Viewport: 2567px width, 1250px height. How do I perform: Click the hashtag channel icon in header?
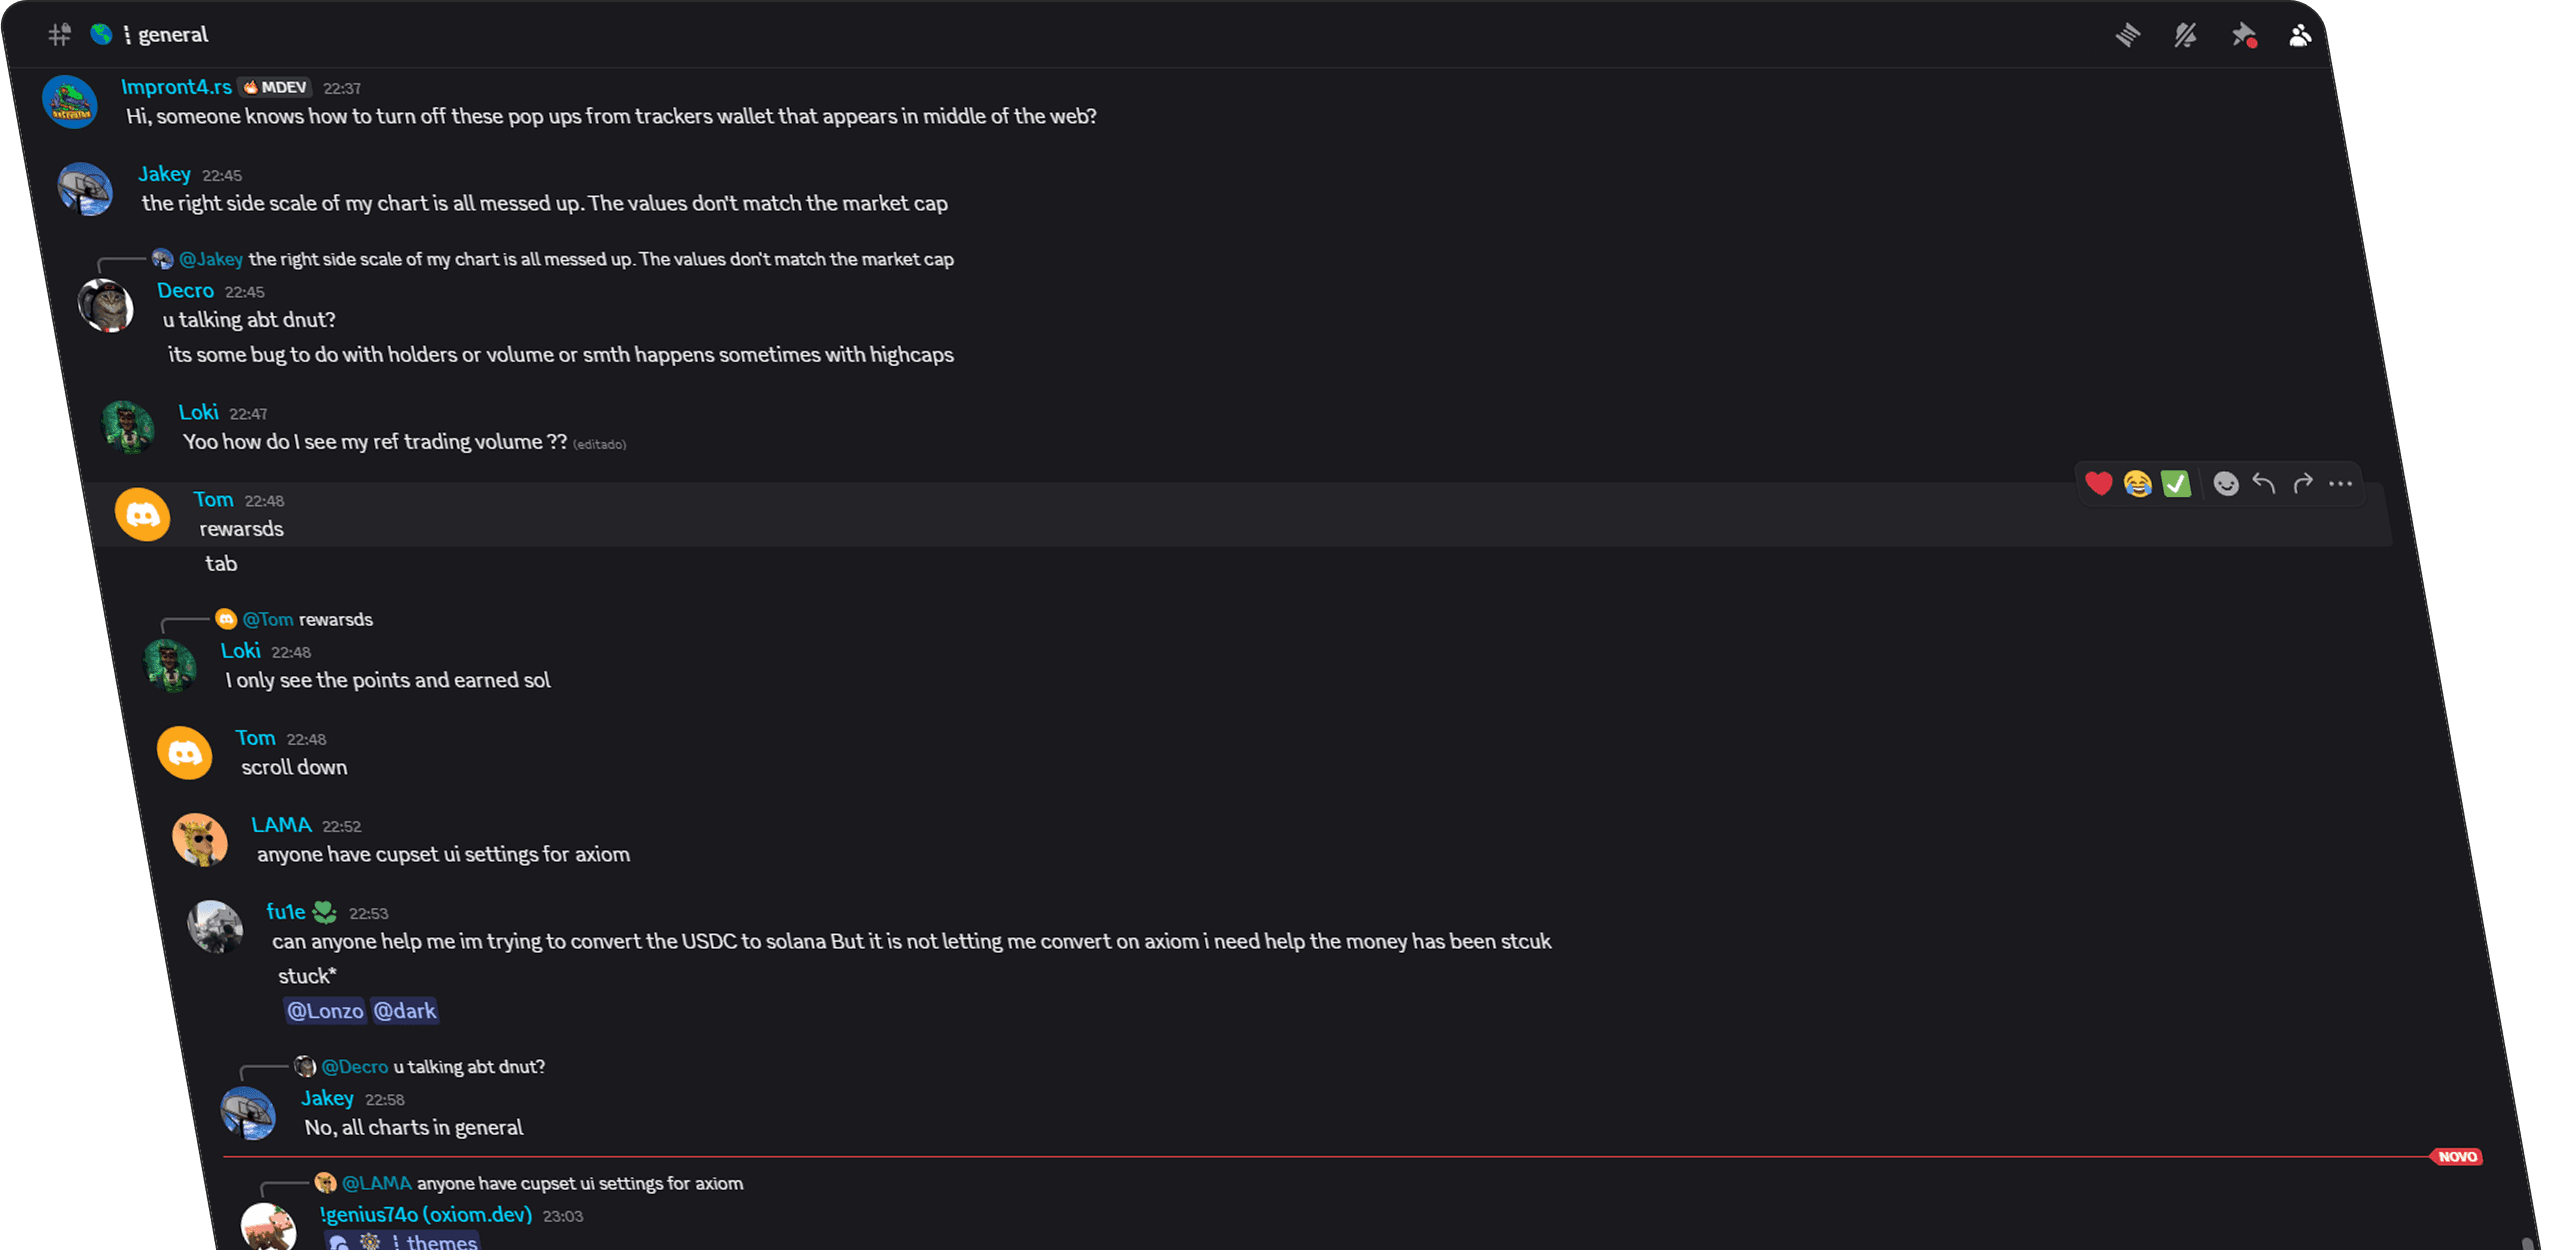coord(59,35)
